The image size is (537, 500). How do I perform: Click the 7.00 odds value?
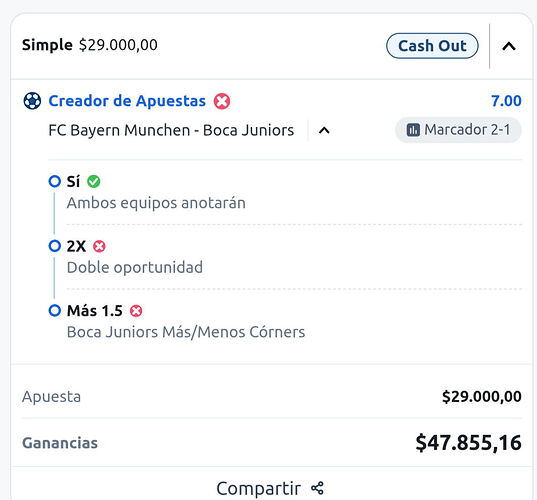506,101
